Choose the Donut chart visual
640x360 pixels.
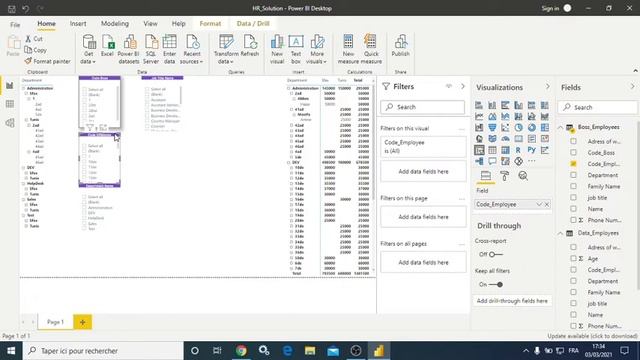(531, 127)
